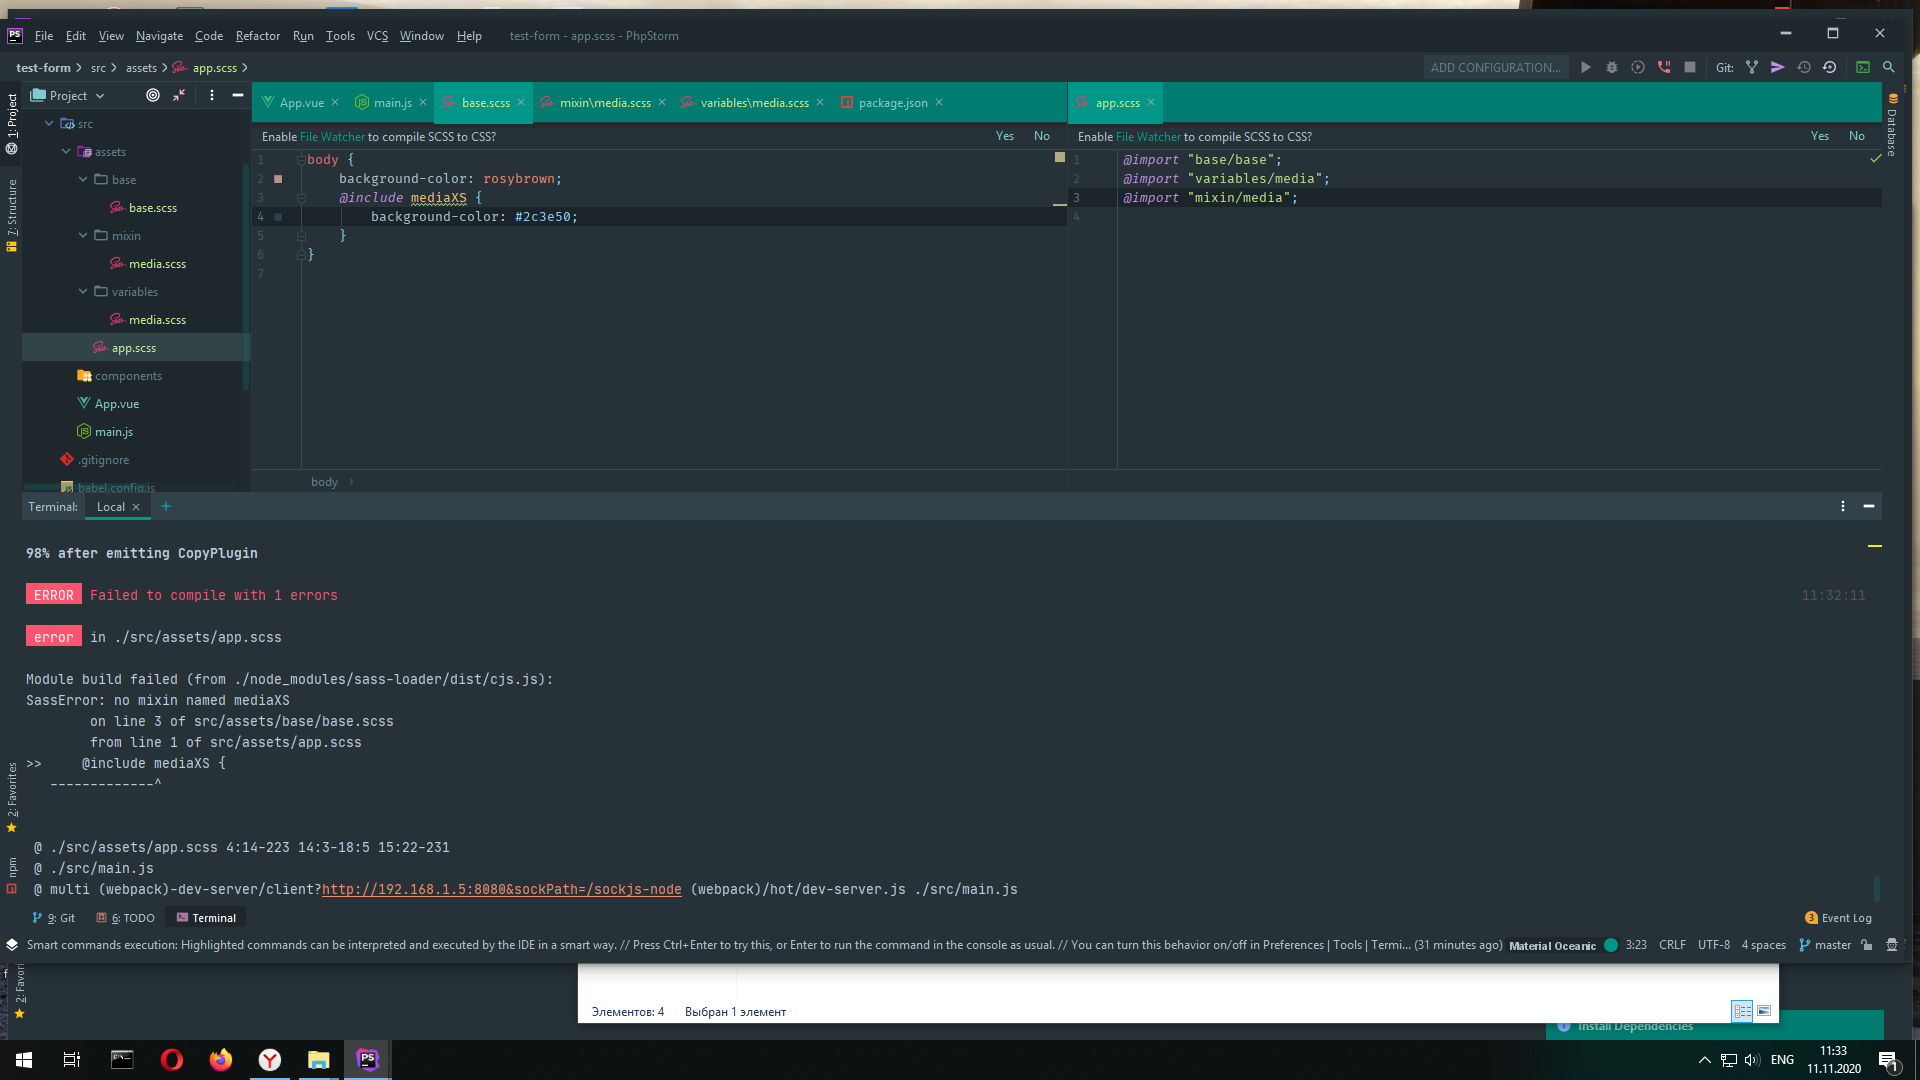This screenshot has height=1080, width=1920.
Task: Click the PhpStorm logo icon in title bar
Action: [x=15, y=35]
